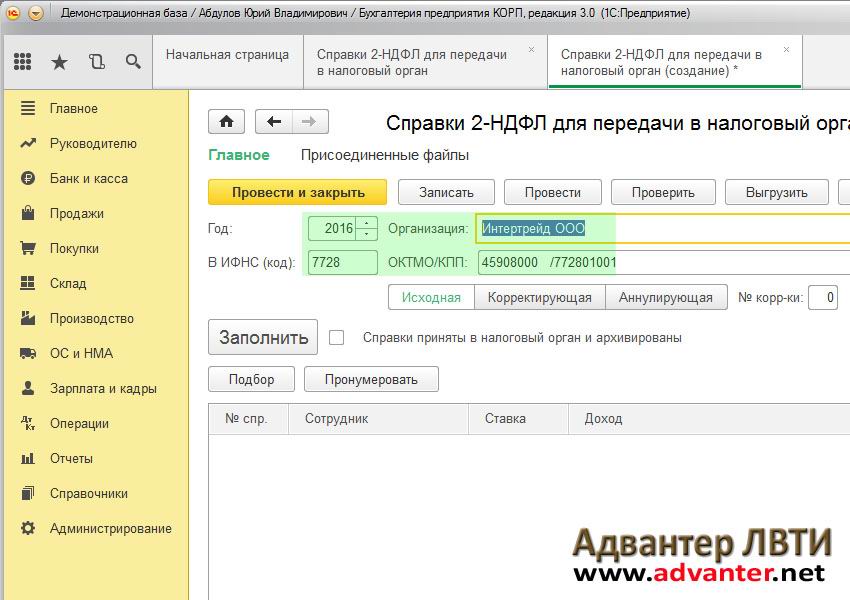Open Руководителю section
The width and height of the screenshot is (850, 600).
pyautogui.click(x=93, y=144)
